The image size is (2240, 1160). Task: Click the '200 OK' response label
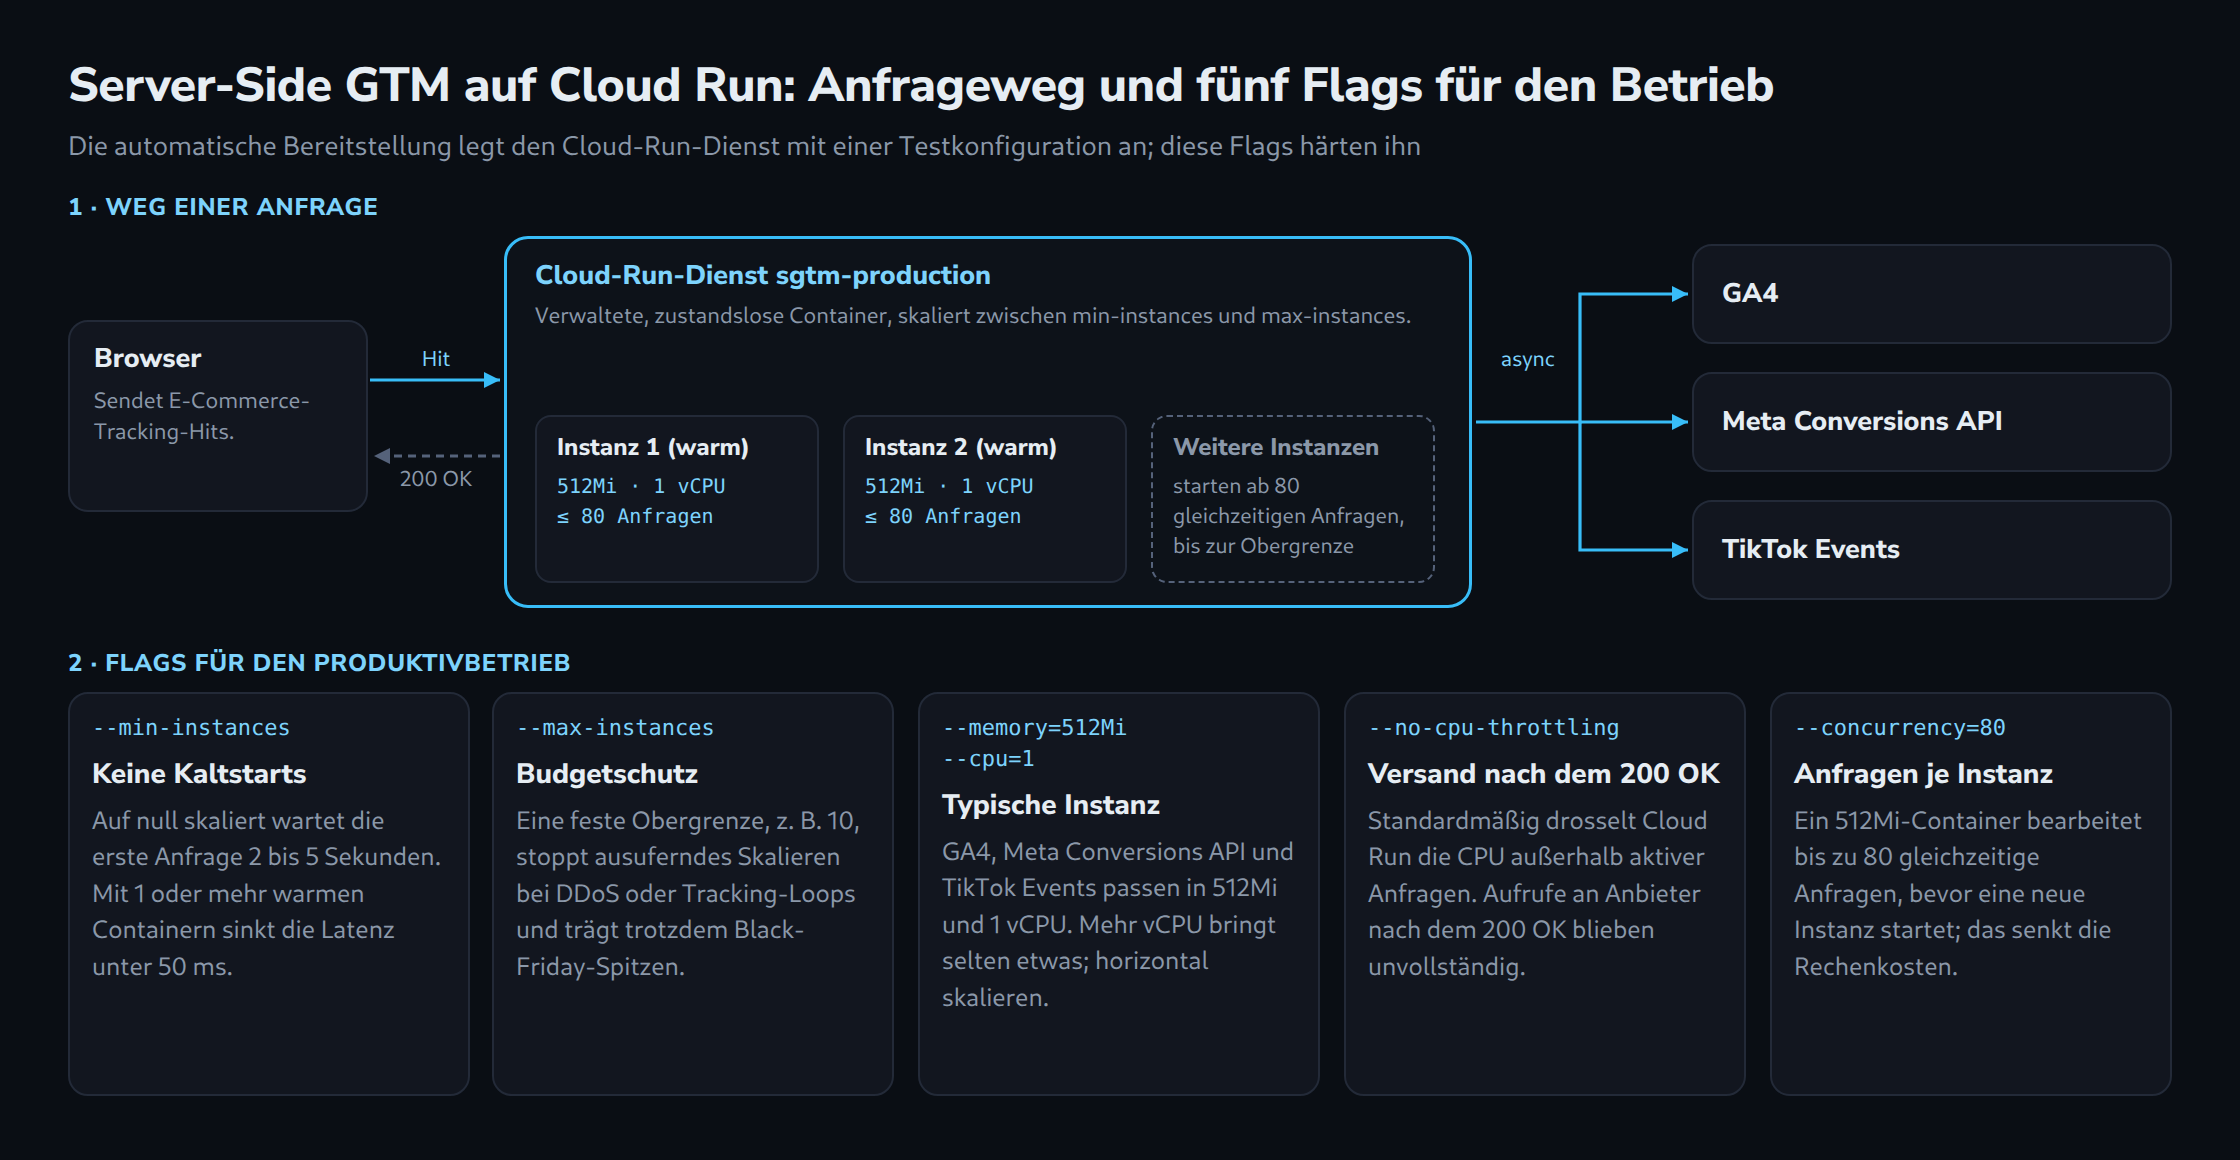[x=435, y=479]
